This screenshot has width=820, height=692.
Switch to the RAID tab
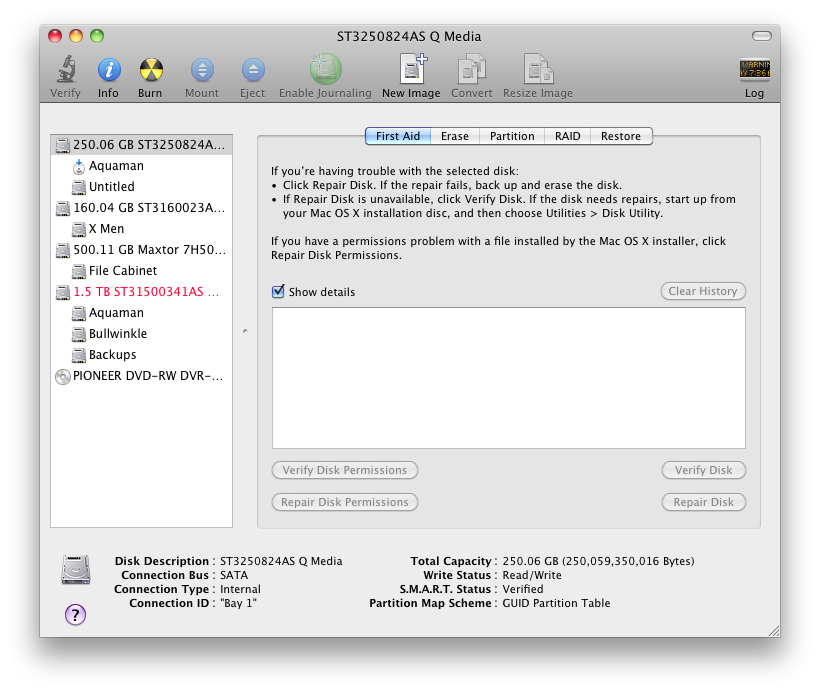click(x=567, y=136)
